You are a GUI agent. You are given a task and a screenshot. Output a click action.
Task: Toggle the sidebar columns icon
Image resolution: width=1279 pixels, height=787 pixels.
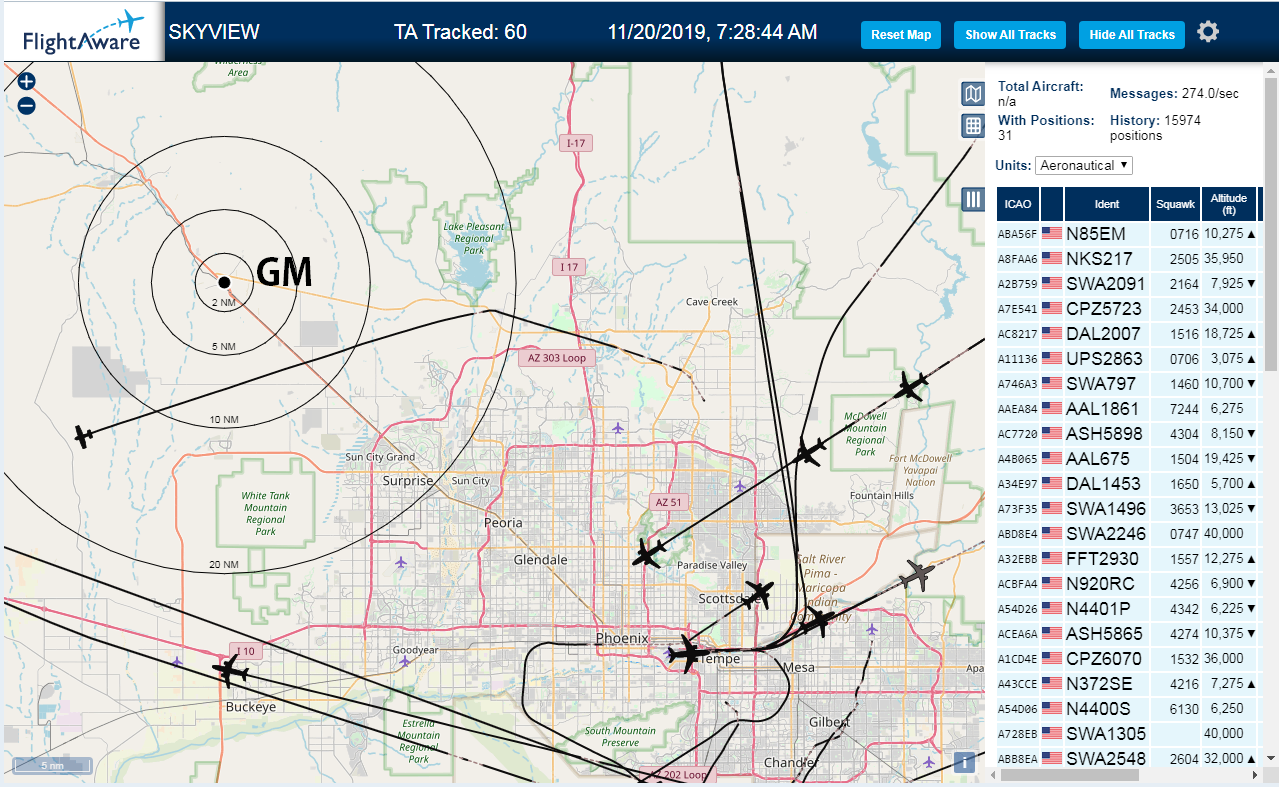tap(973, 199)
